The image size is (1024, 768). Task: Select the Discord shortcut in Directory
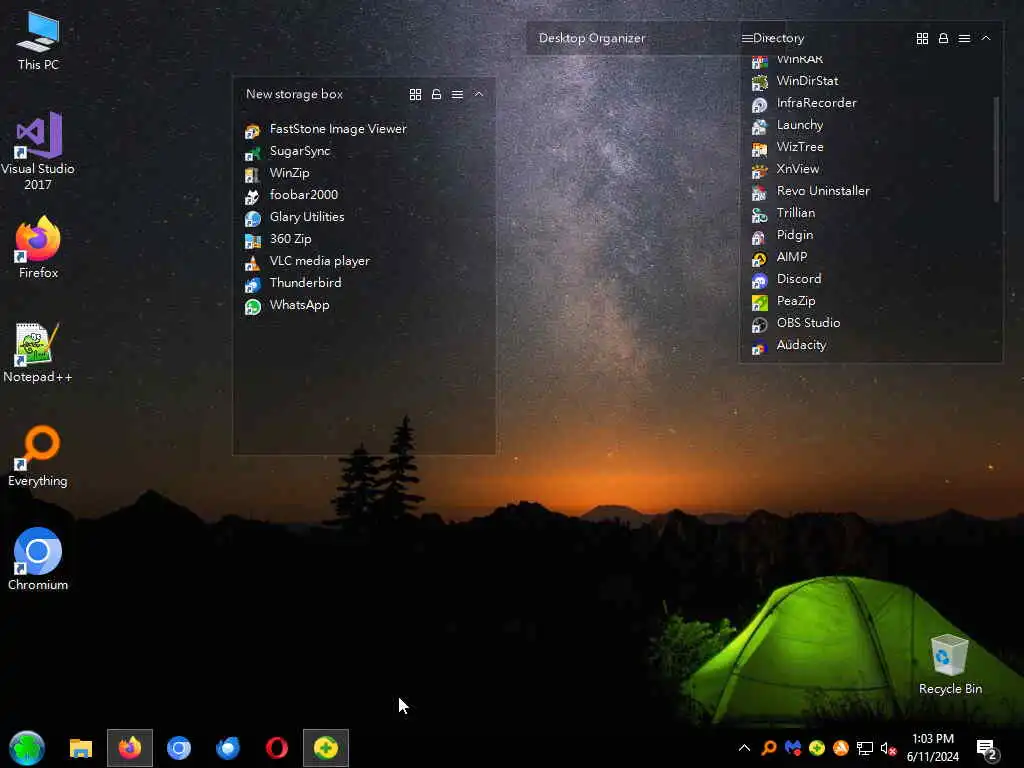click(x=786, y=280)
